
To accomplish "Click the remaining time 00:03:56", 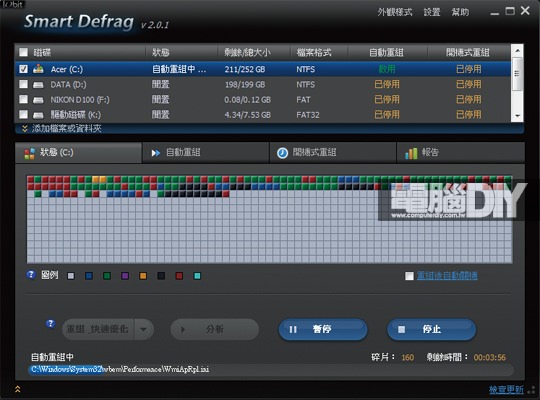I will (490, 358).
